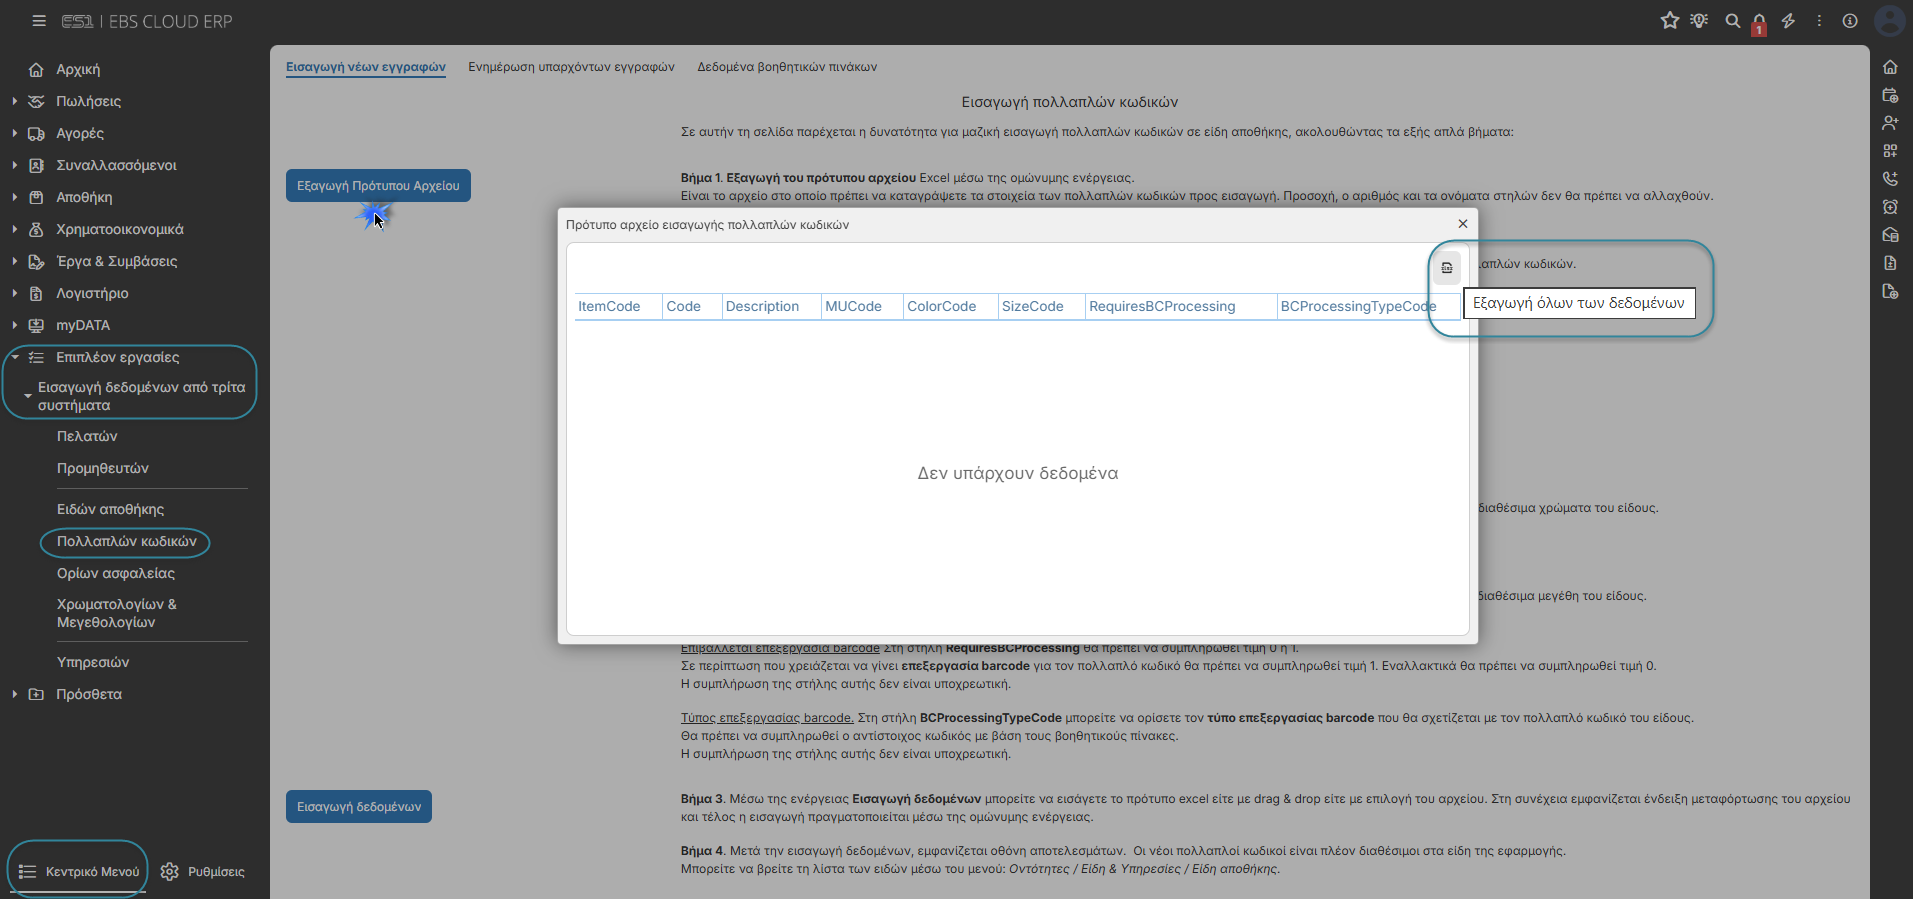Switch to Ενημέρωση υπαρχόντων εγγραφών tab
The height and width of the screenshot is (899, 1913).
coord(571,67)
